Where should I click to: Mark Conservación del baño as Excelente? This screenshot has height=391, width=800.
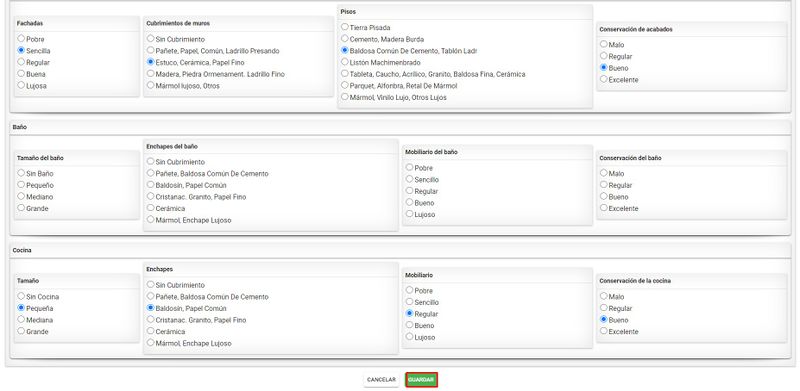click(604, 208)
